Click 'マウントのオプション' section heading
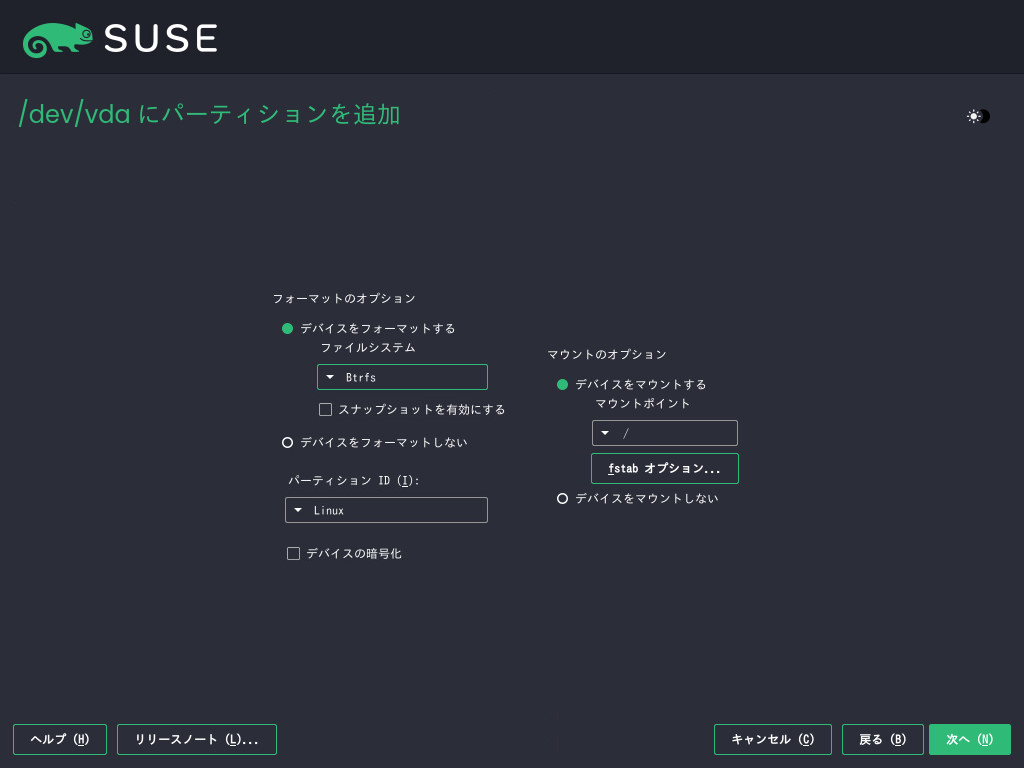1024x768 pixels. (x=607, y=355)
